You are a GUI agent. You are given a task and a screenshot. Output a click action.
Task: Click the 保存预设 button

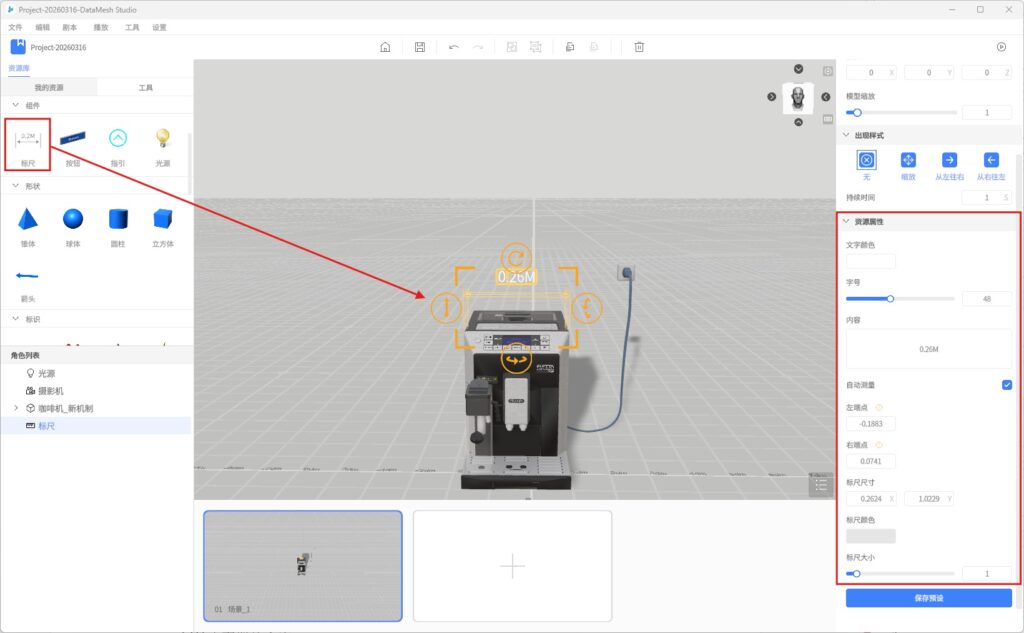click(928, 598)
